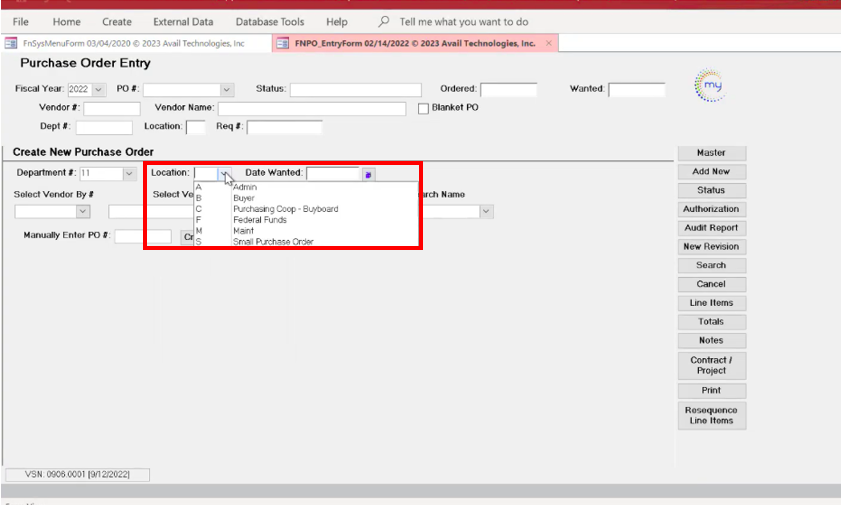
Task: Open the PO # dropdown arrow
Action: click(227, 89)
